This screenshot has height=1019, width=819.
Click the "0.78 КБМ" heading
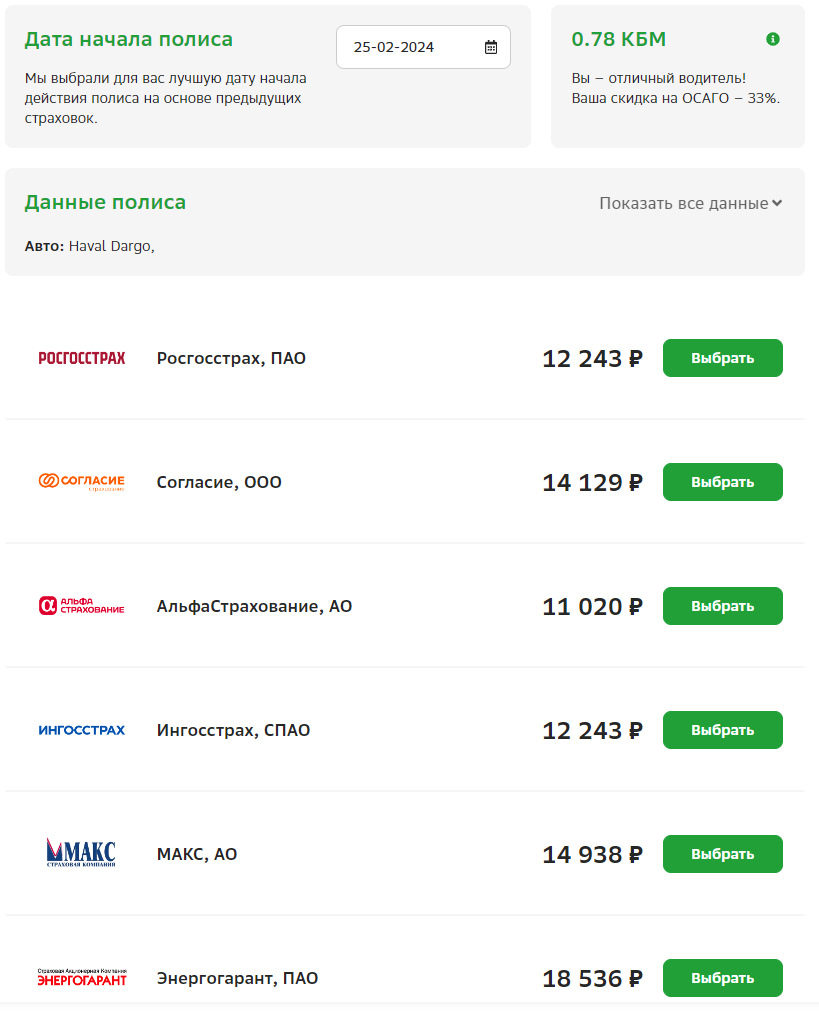(618, 39)
